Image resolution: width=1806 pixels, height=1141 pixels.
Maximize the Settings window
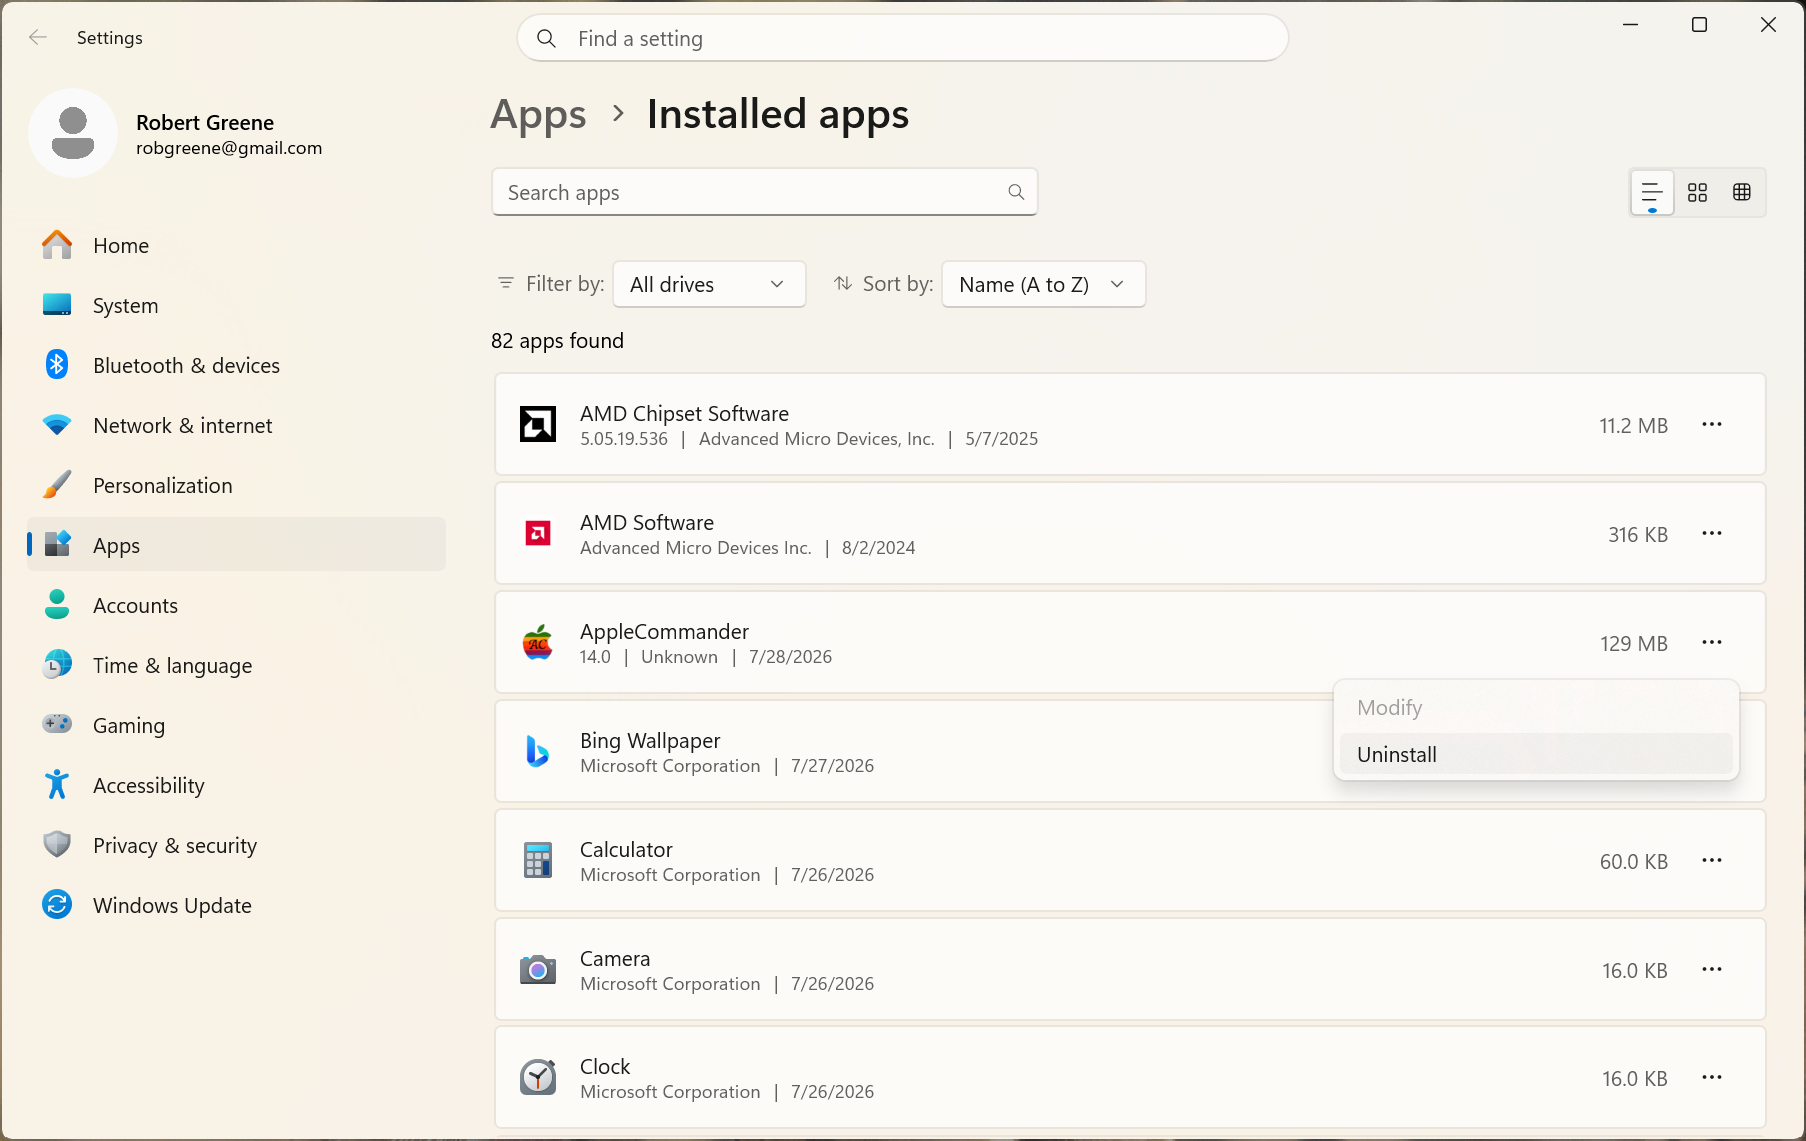point(1699,25)
